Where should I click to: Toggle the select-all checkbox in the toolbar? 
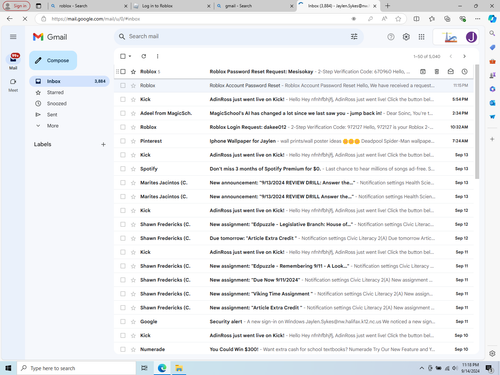pos(123,56)
